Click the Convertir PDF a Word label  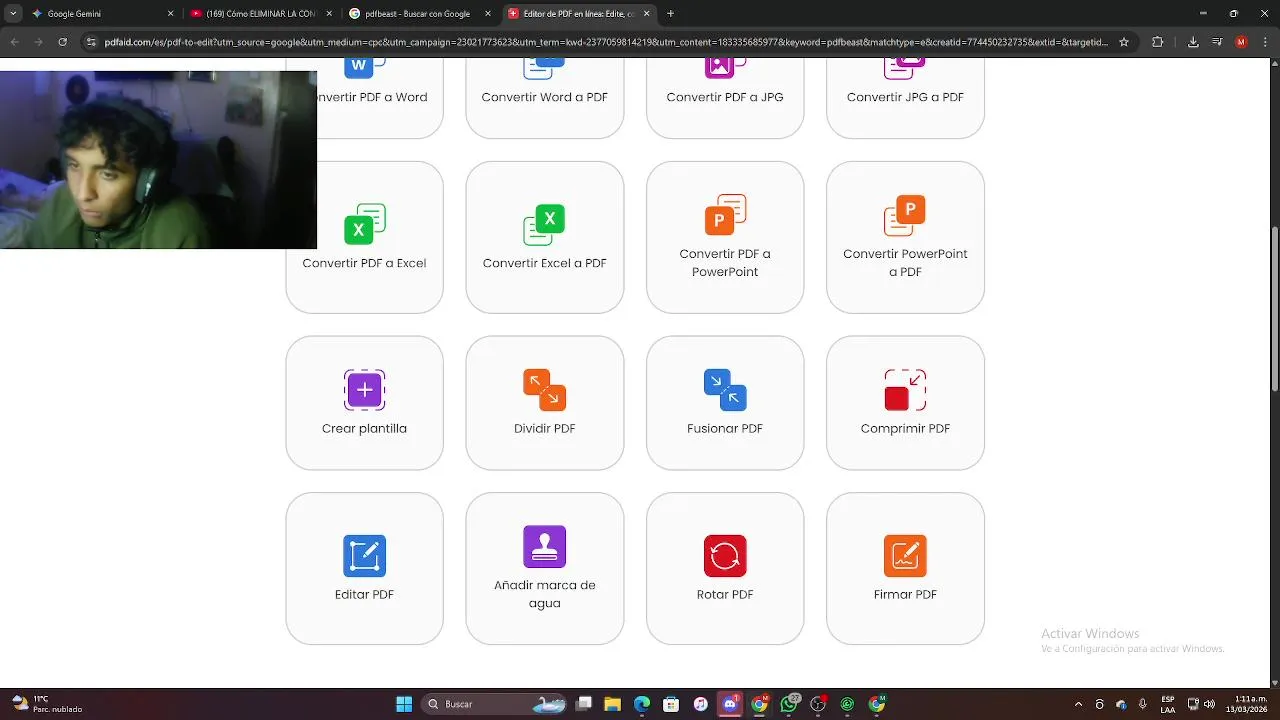point(370,97)
